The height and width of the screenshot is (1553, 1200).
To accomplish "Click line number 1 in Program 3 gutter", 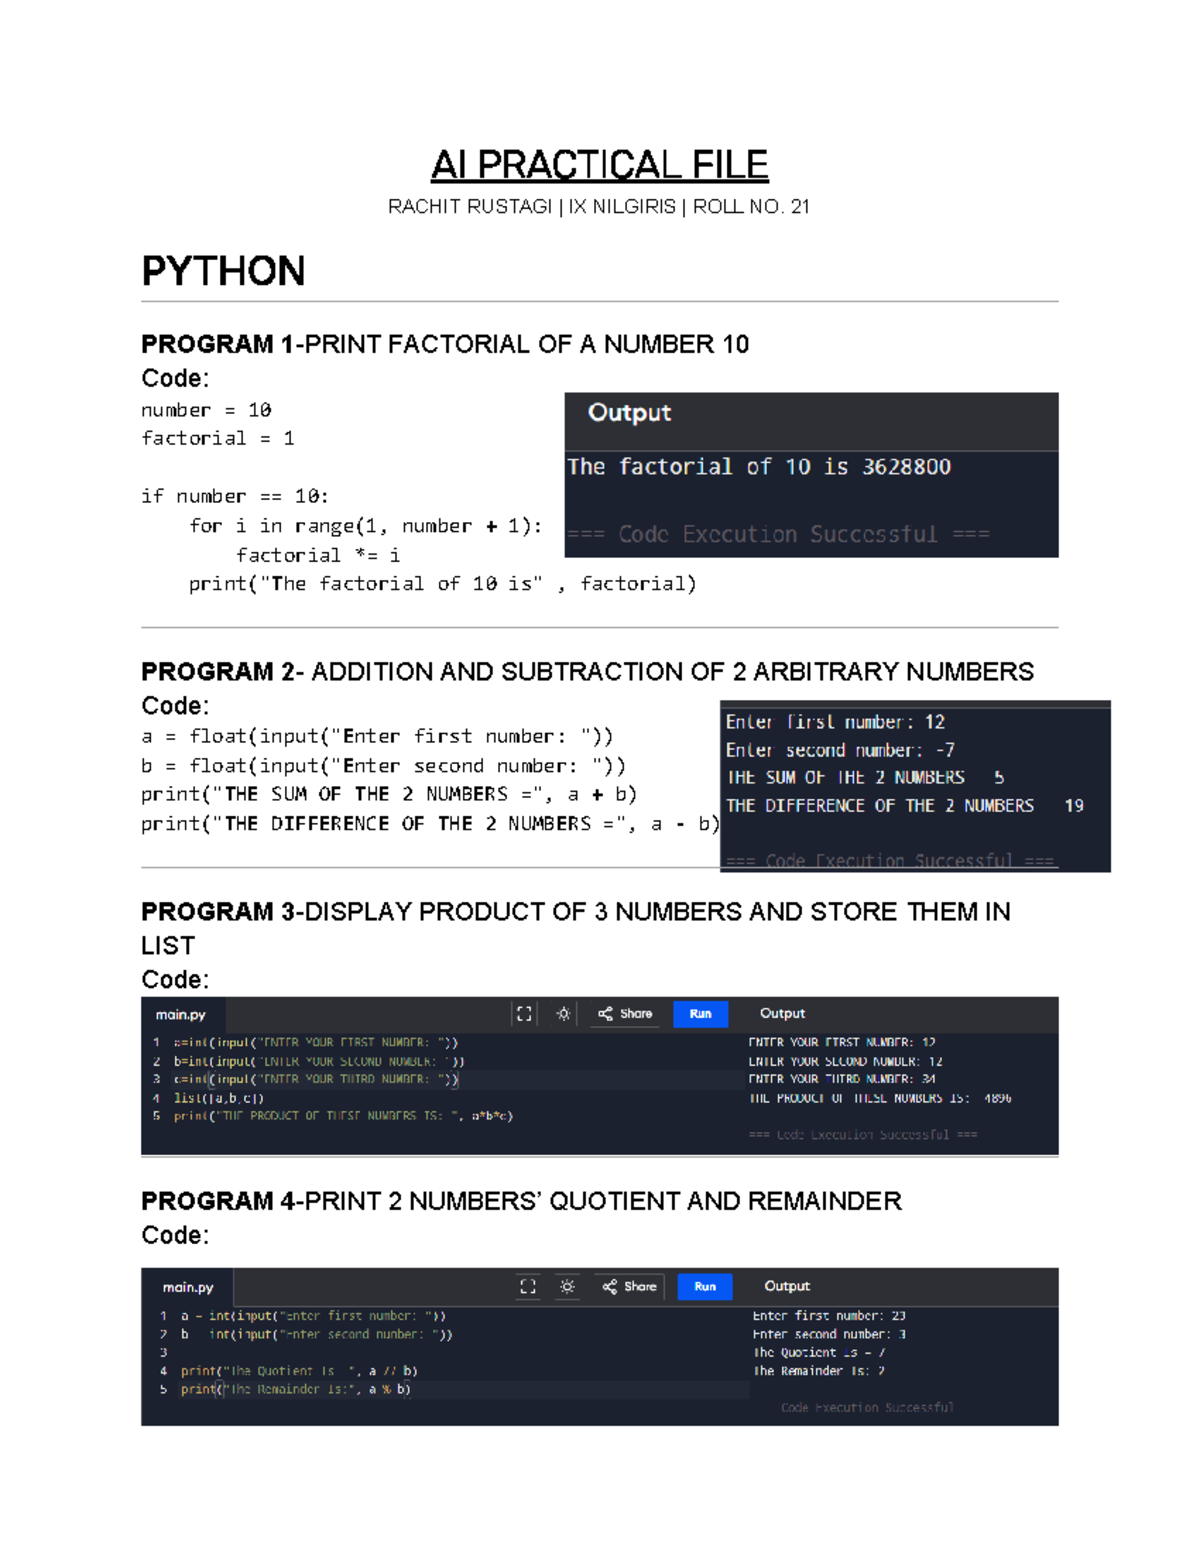I will [x=157, y=1042].
